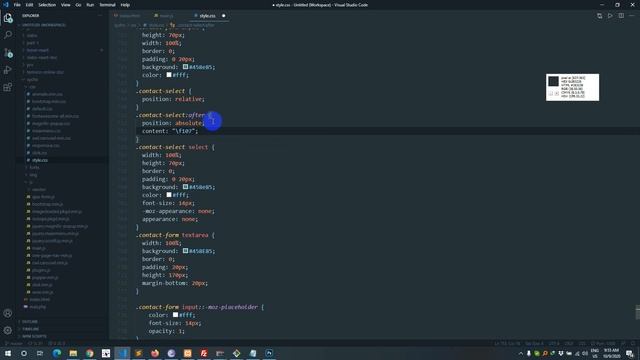640x360 pixels.
Task: Open style.css in the Explorer tree
Action: (x=40, y=160)
